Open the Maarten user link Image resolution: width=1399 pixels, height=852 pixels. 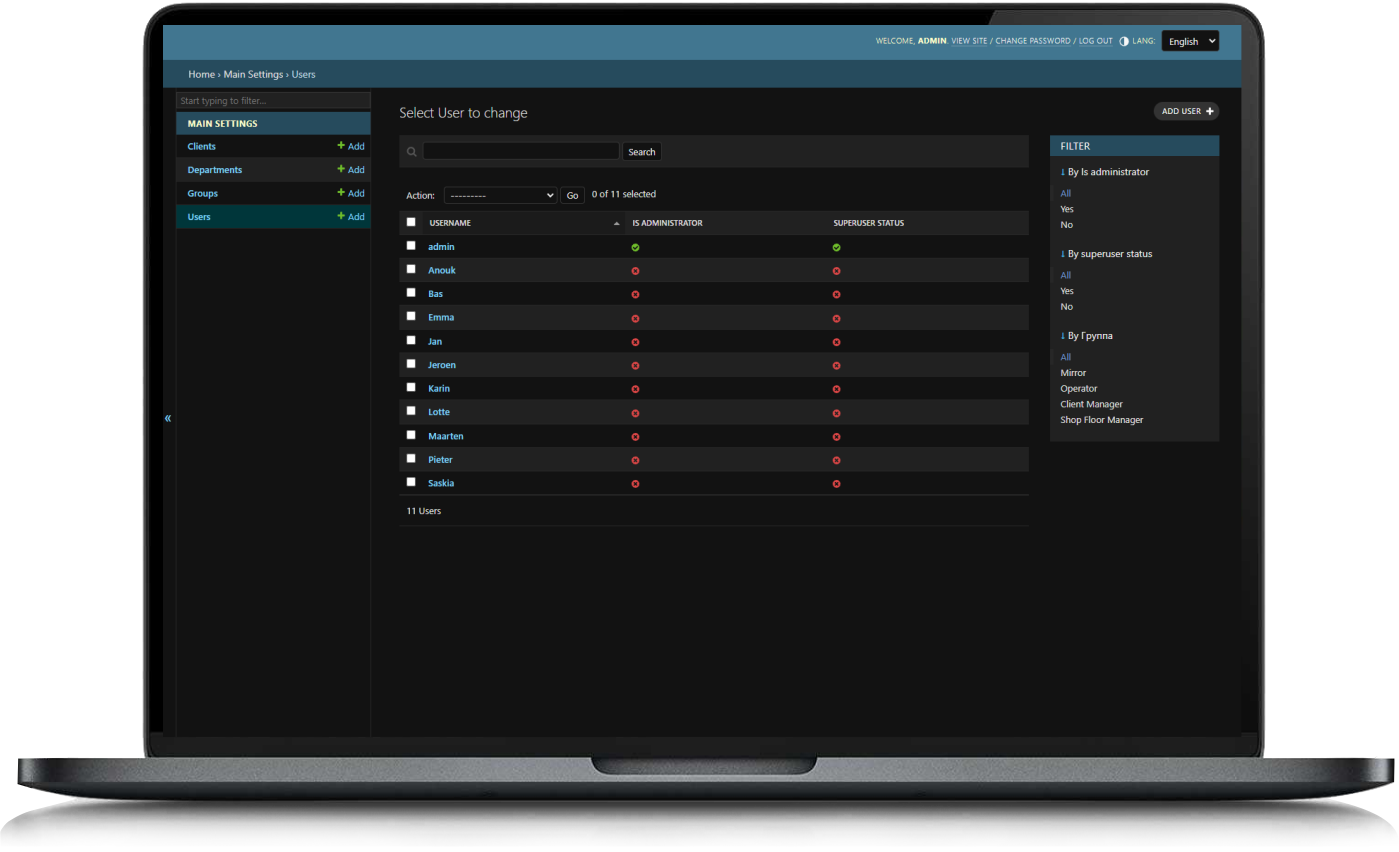(x=446, y=436)
